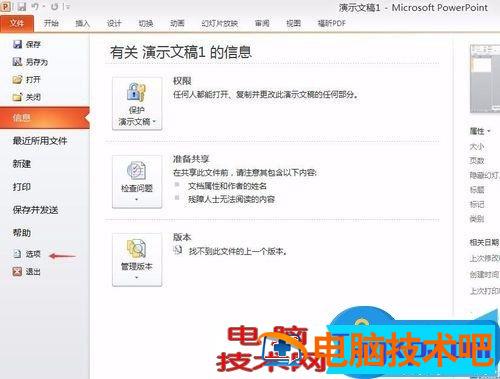Open 最近所用文件 list
The height and width of the screenshot is (379, 500).
coord(40,141)
